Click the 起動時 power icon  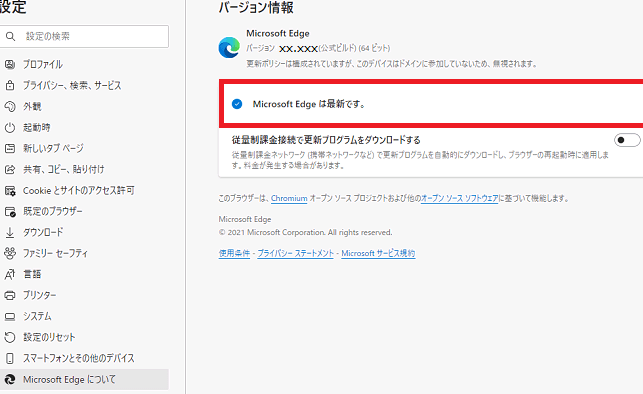(x=10, y=128)
